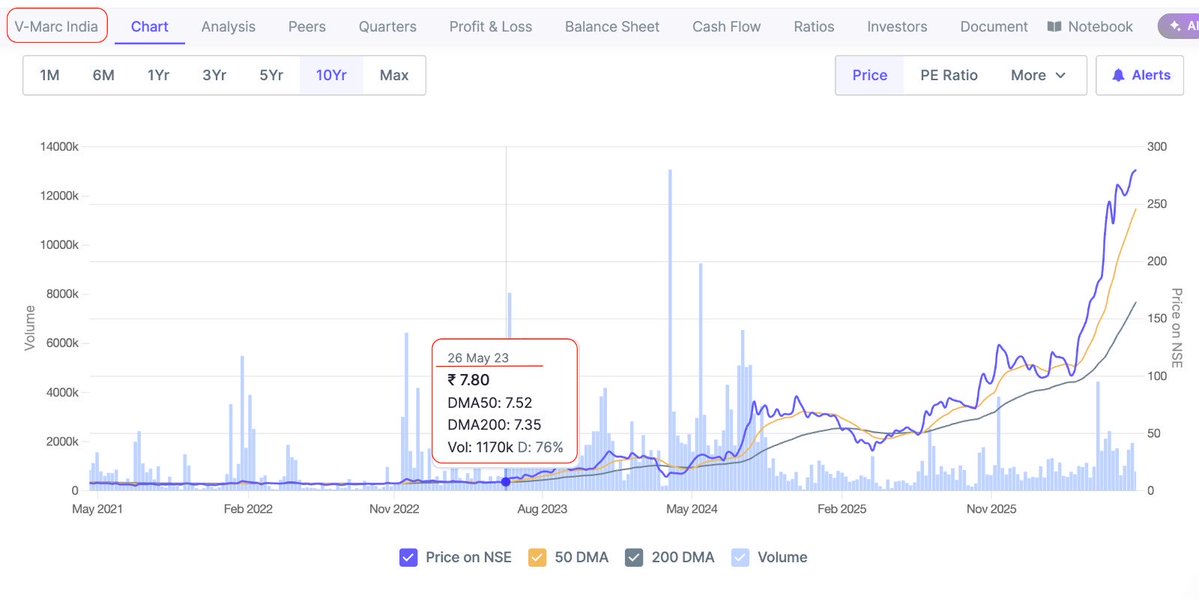Click the chevron beside More

click(x=1061, y=75)
